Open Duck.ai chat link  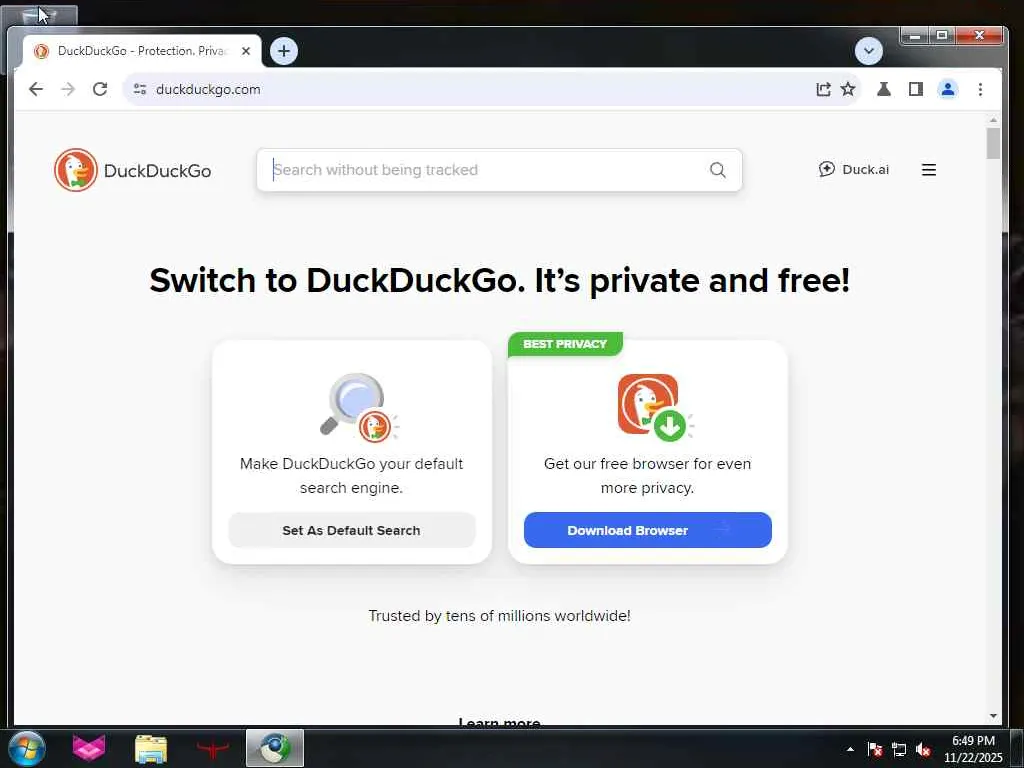click(854, 170)
